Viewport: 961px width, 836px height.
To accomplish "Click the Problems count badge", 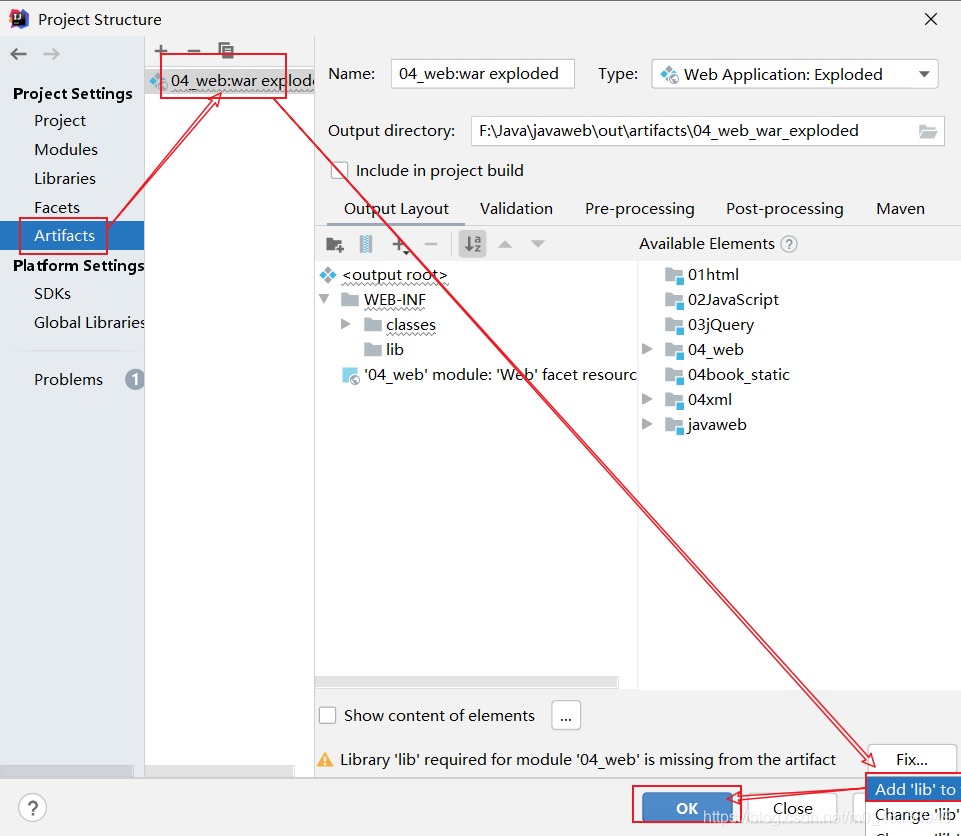I will 135,379.
